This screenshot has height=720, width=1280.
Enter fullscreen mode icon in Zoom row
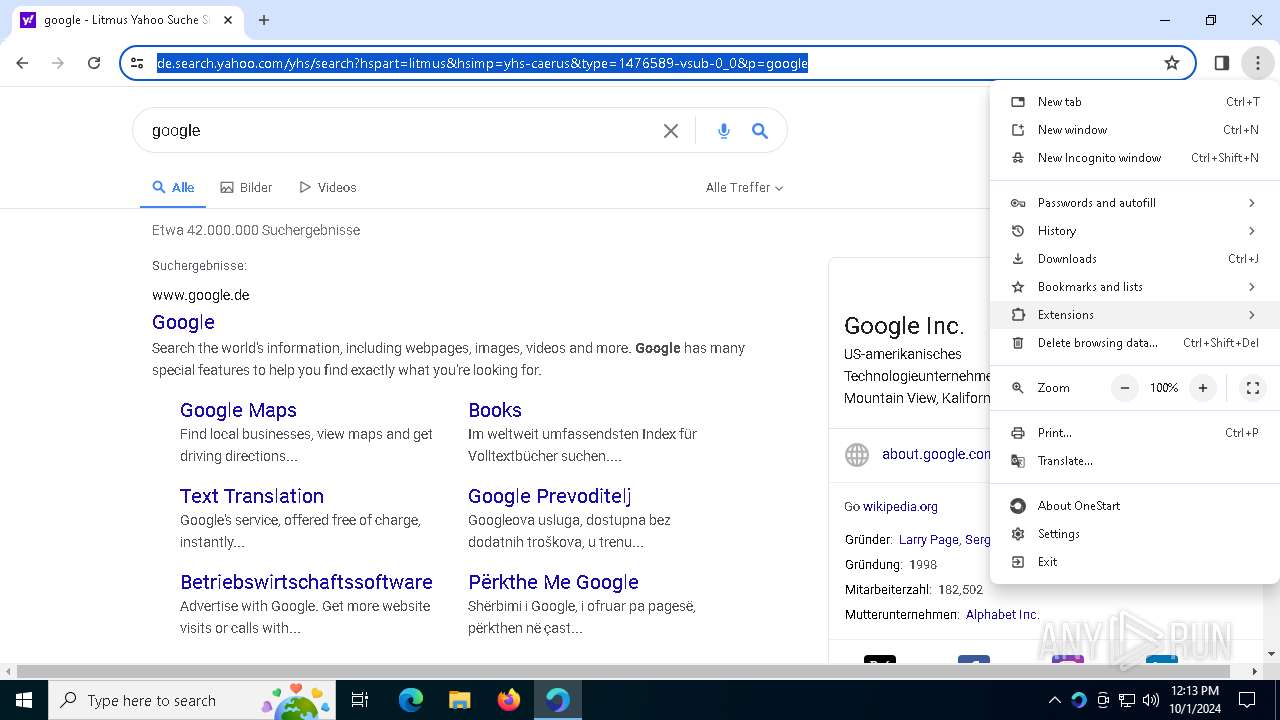click(x=1252, y=388)
